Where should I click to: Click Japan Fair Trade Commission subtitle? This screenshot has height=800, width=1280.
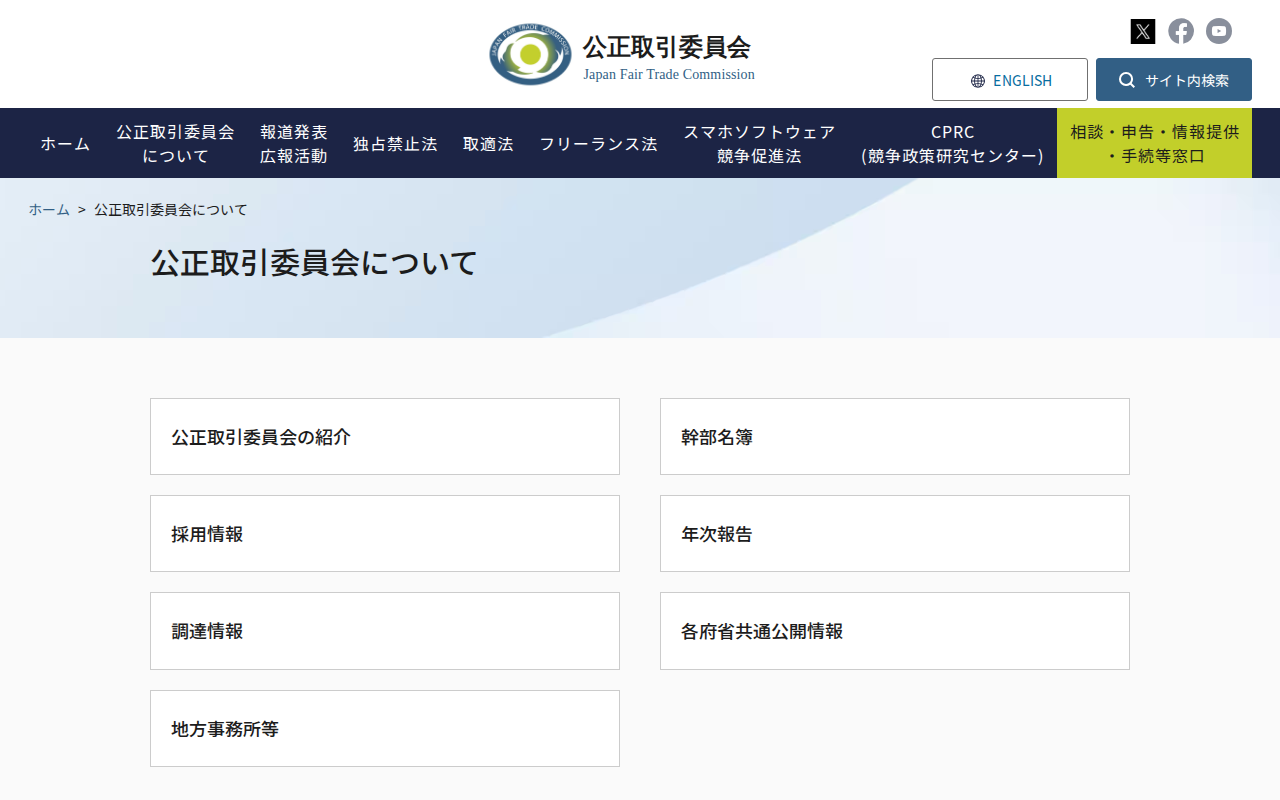click(669, 75)
